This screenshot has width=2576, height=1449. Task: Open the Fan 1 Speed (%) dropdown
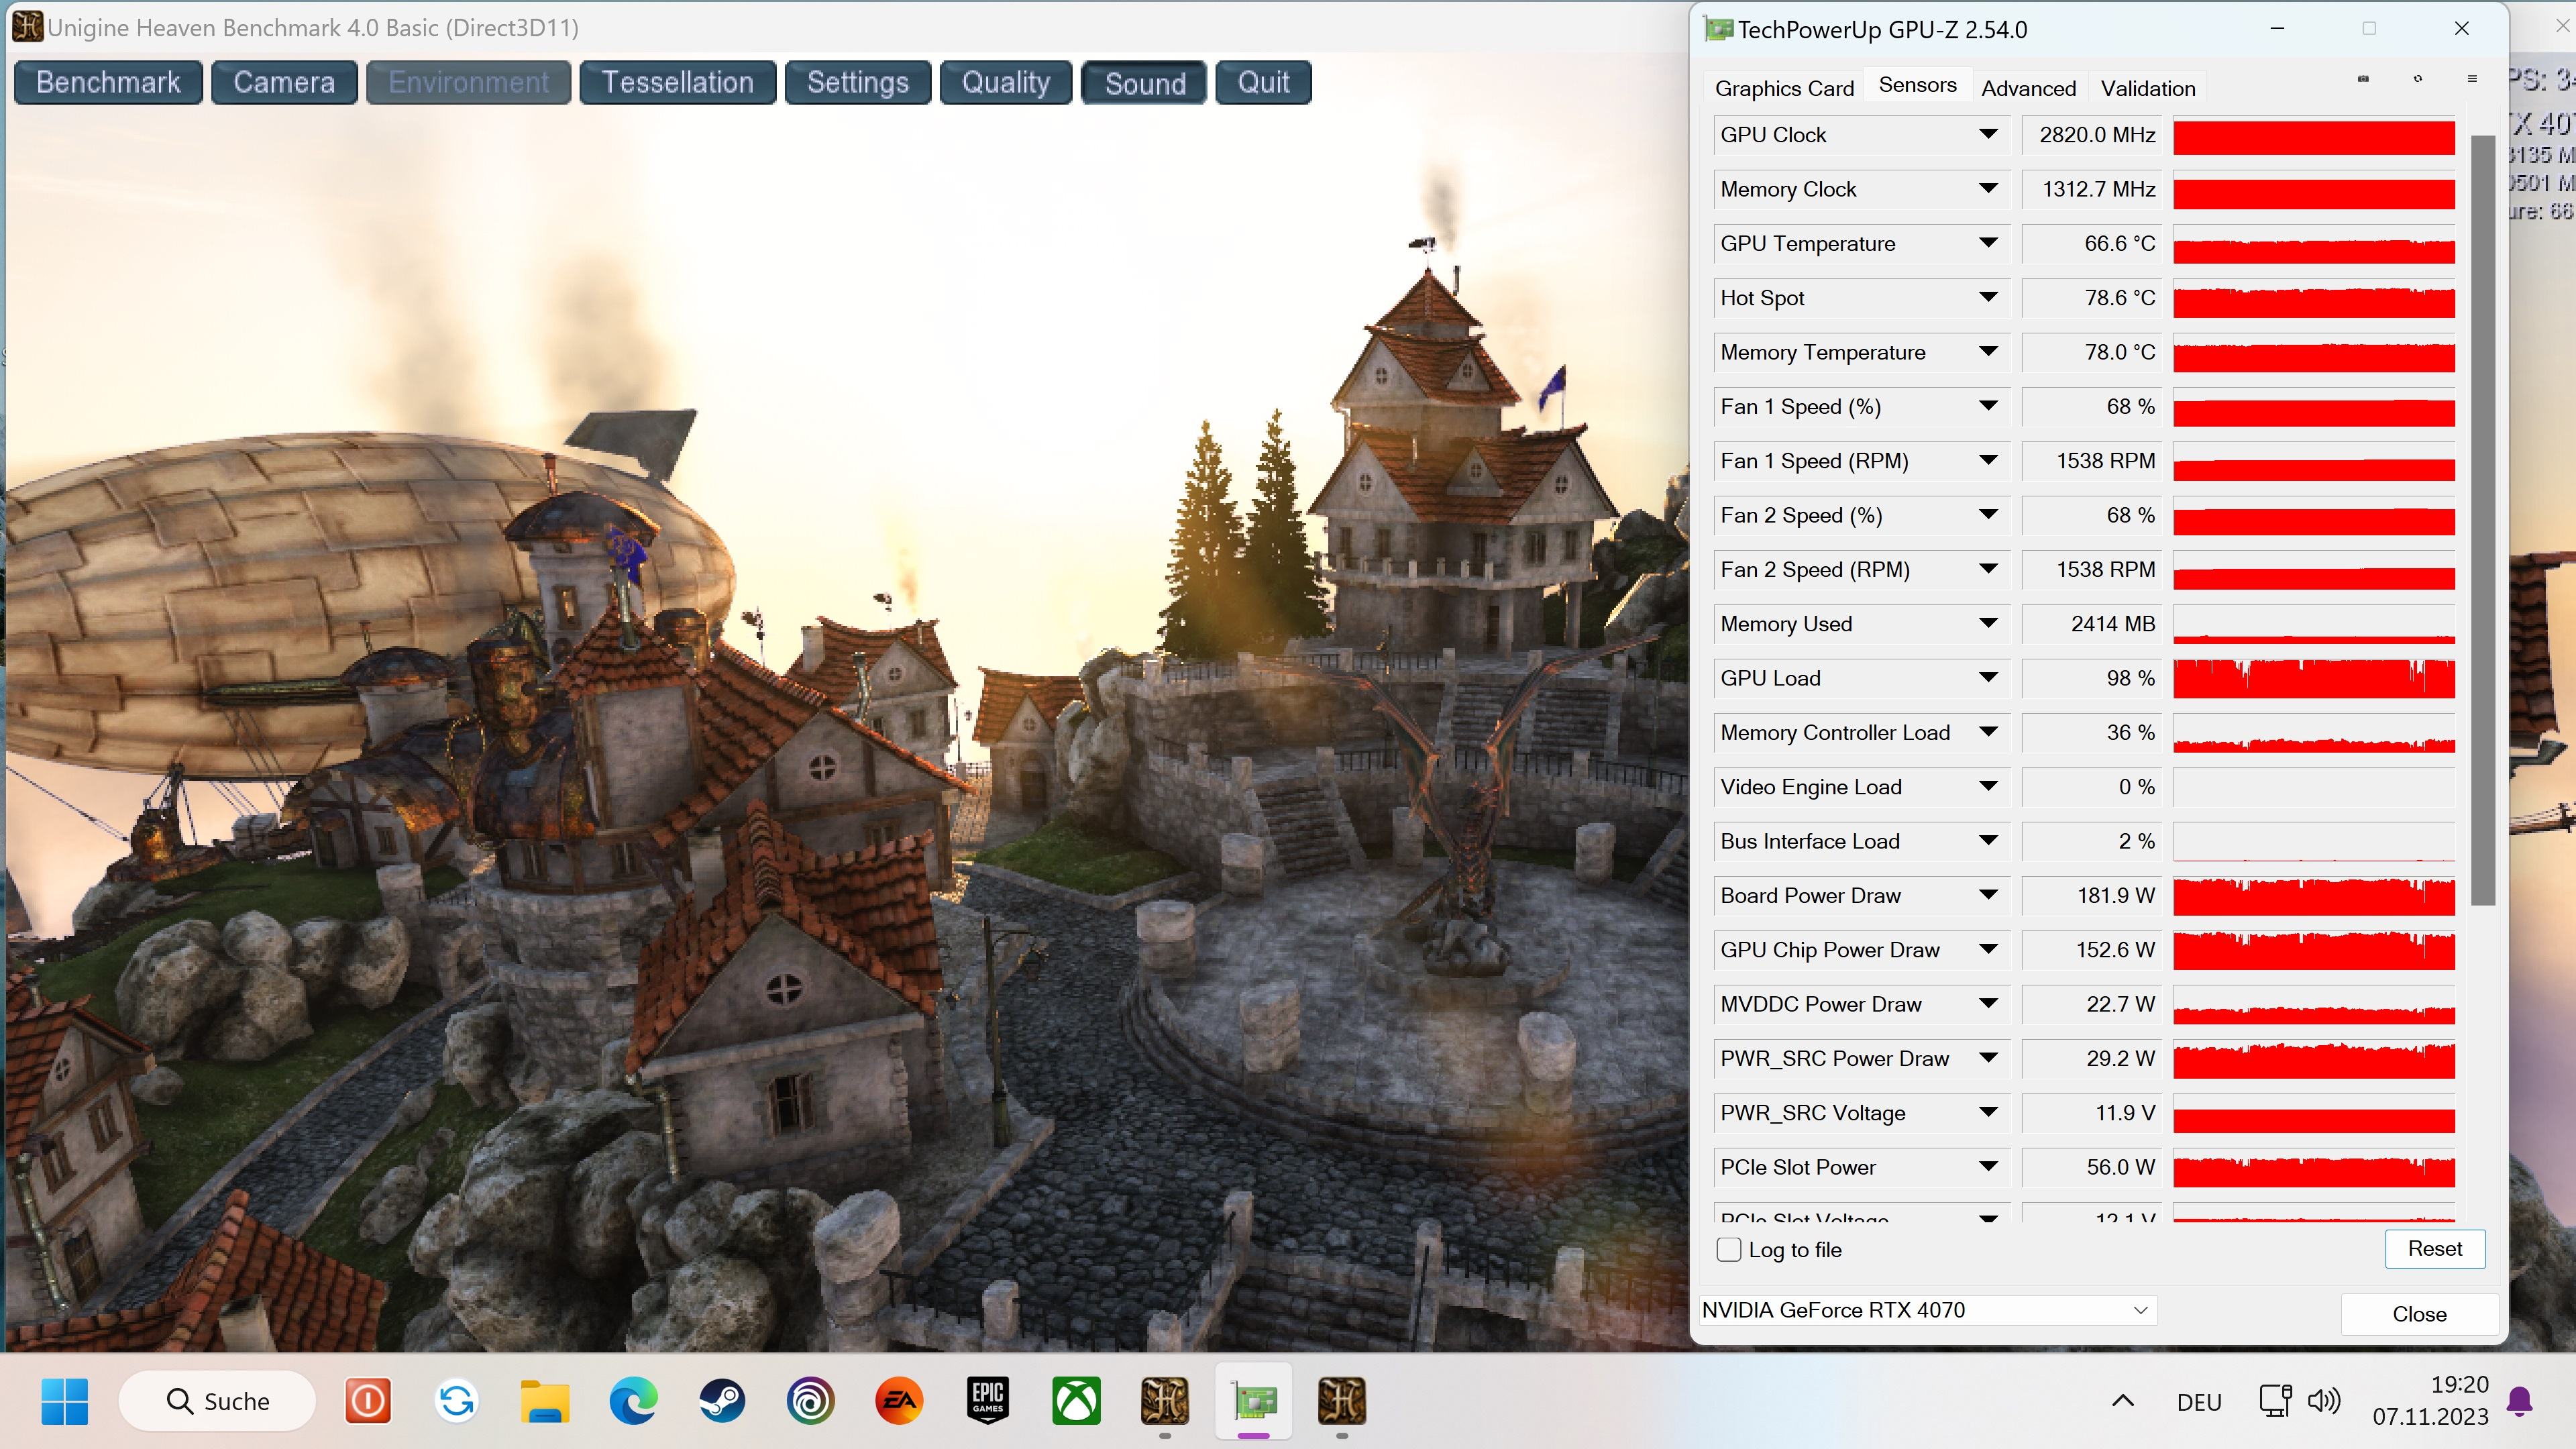(1988, 406)
